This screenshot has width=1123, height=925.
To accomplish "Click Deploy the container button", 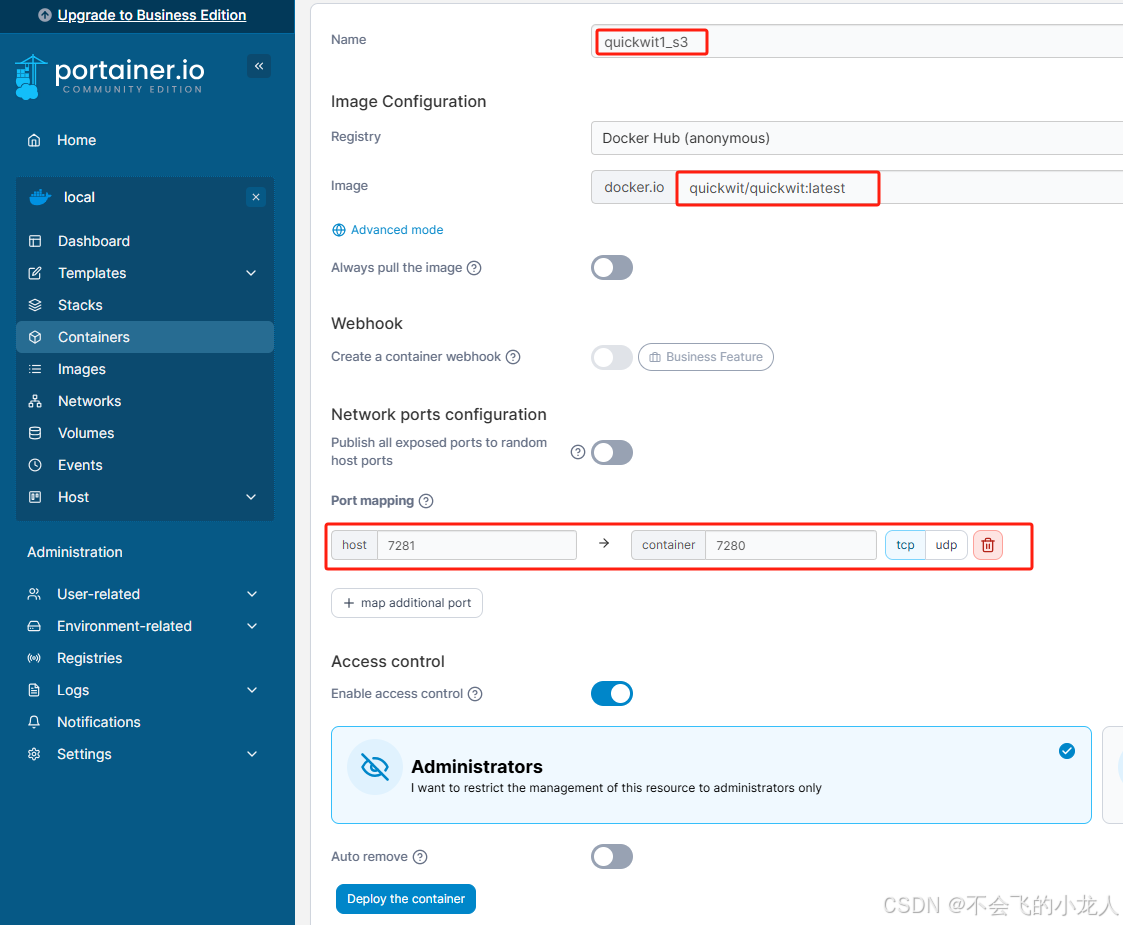I will coord(406,899).
